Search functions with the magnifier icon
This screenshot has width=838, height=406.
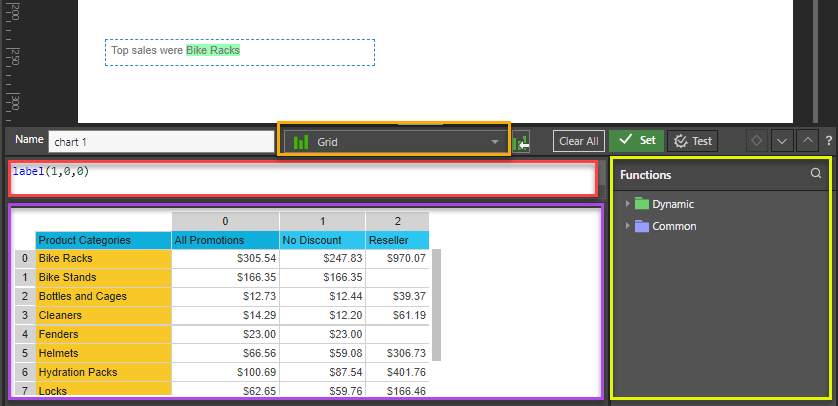click(x=816, y=174)
